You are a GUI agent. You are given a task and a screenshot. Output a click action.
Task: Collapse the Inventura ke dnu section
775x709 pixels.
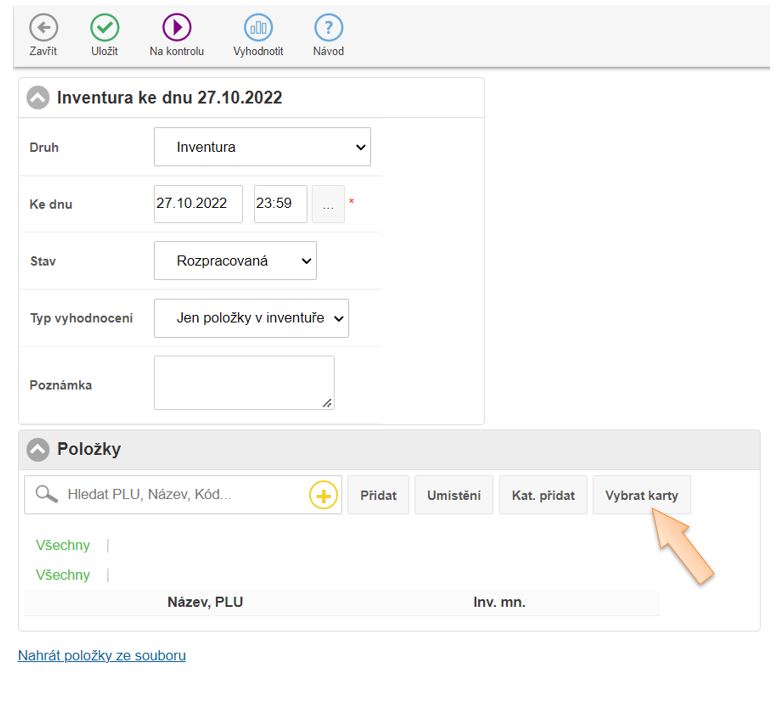coord(38,98)
